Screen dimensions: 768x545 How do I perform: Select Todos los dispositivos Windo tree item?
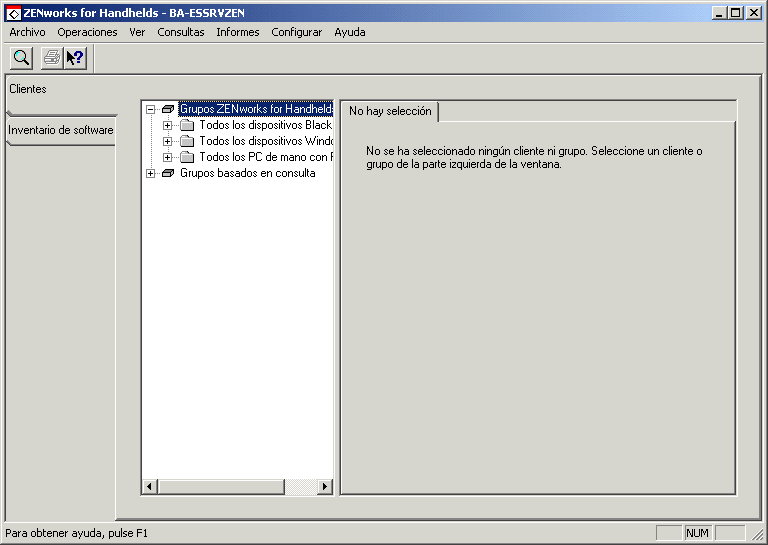[265, 141]
